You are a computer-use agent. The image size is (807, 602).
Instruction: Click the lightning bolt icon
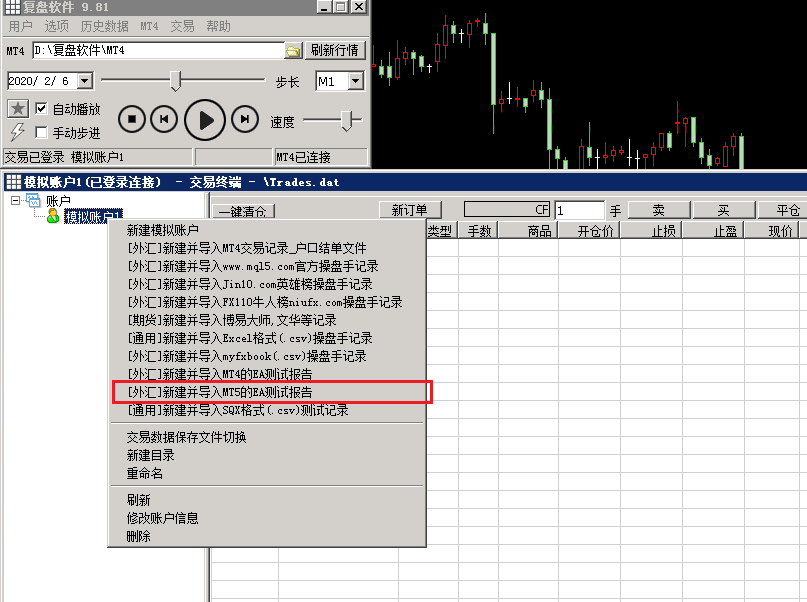coord(17,132)
